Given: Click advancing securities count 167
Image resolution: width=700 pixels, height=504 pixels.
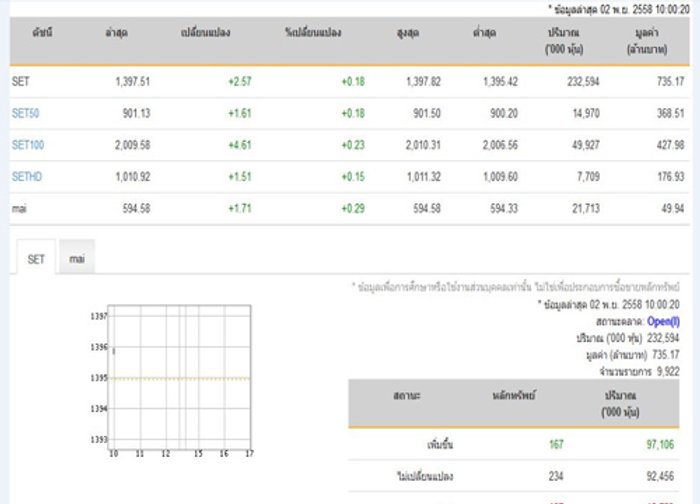Looking at the screenshot, I should tap(556, 445).
